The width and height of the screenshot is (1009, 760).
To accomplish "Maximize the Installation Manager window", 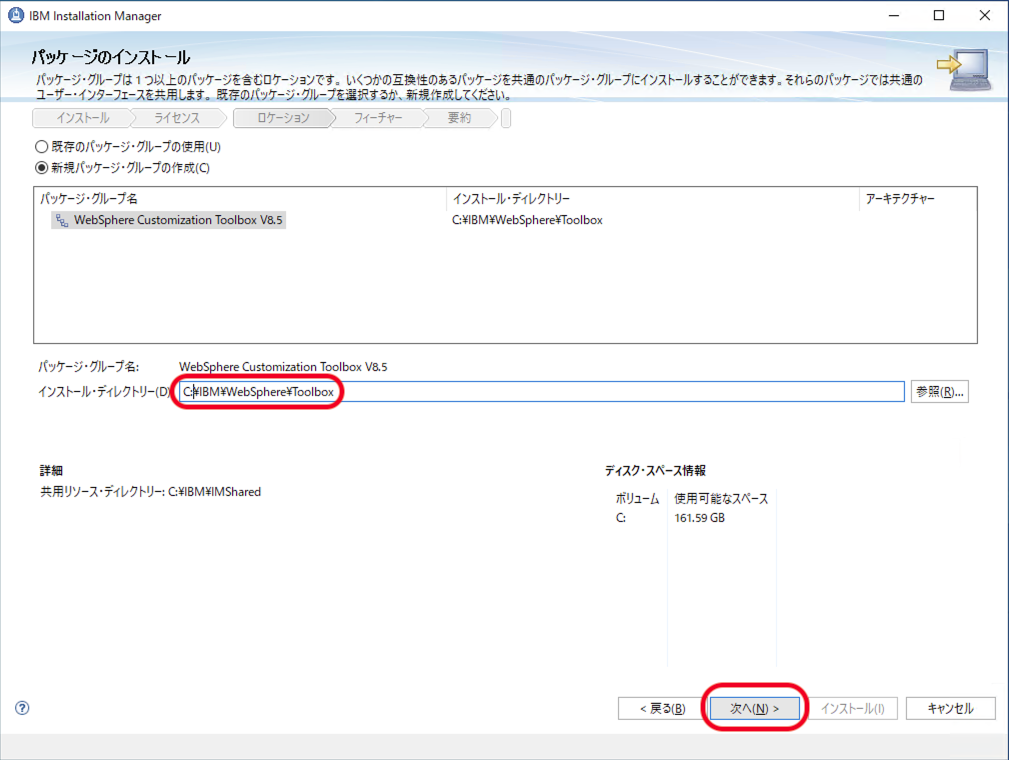I will (x=939, y=15).
